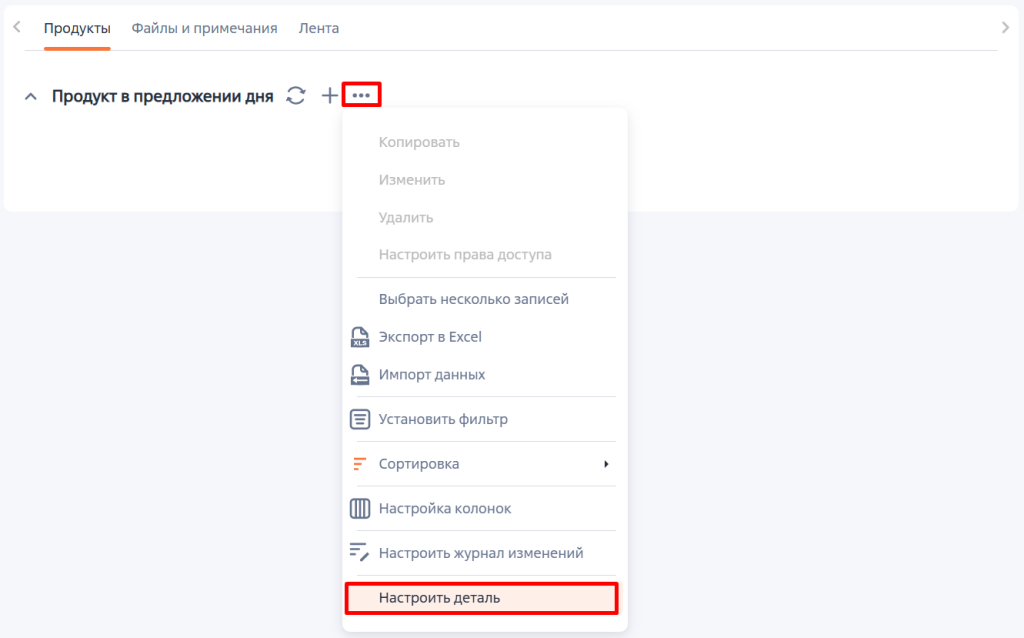Click the plus icon to add a product

(x=329, y=96)
